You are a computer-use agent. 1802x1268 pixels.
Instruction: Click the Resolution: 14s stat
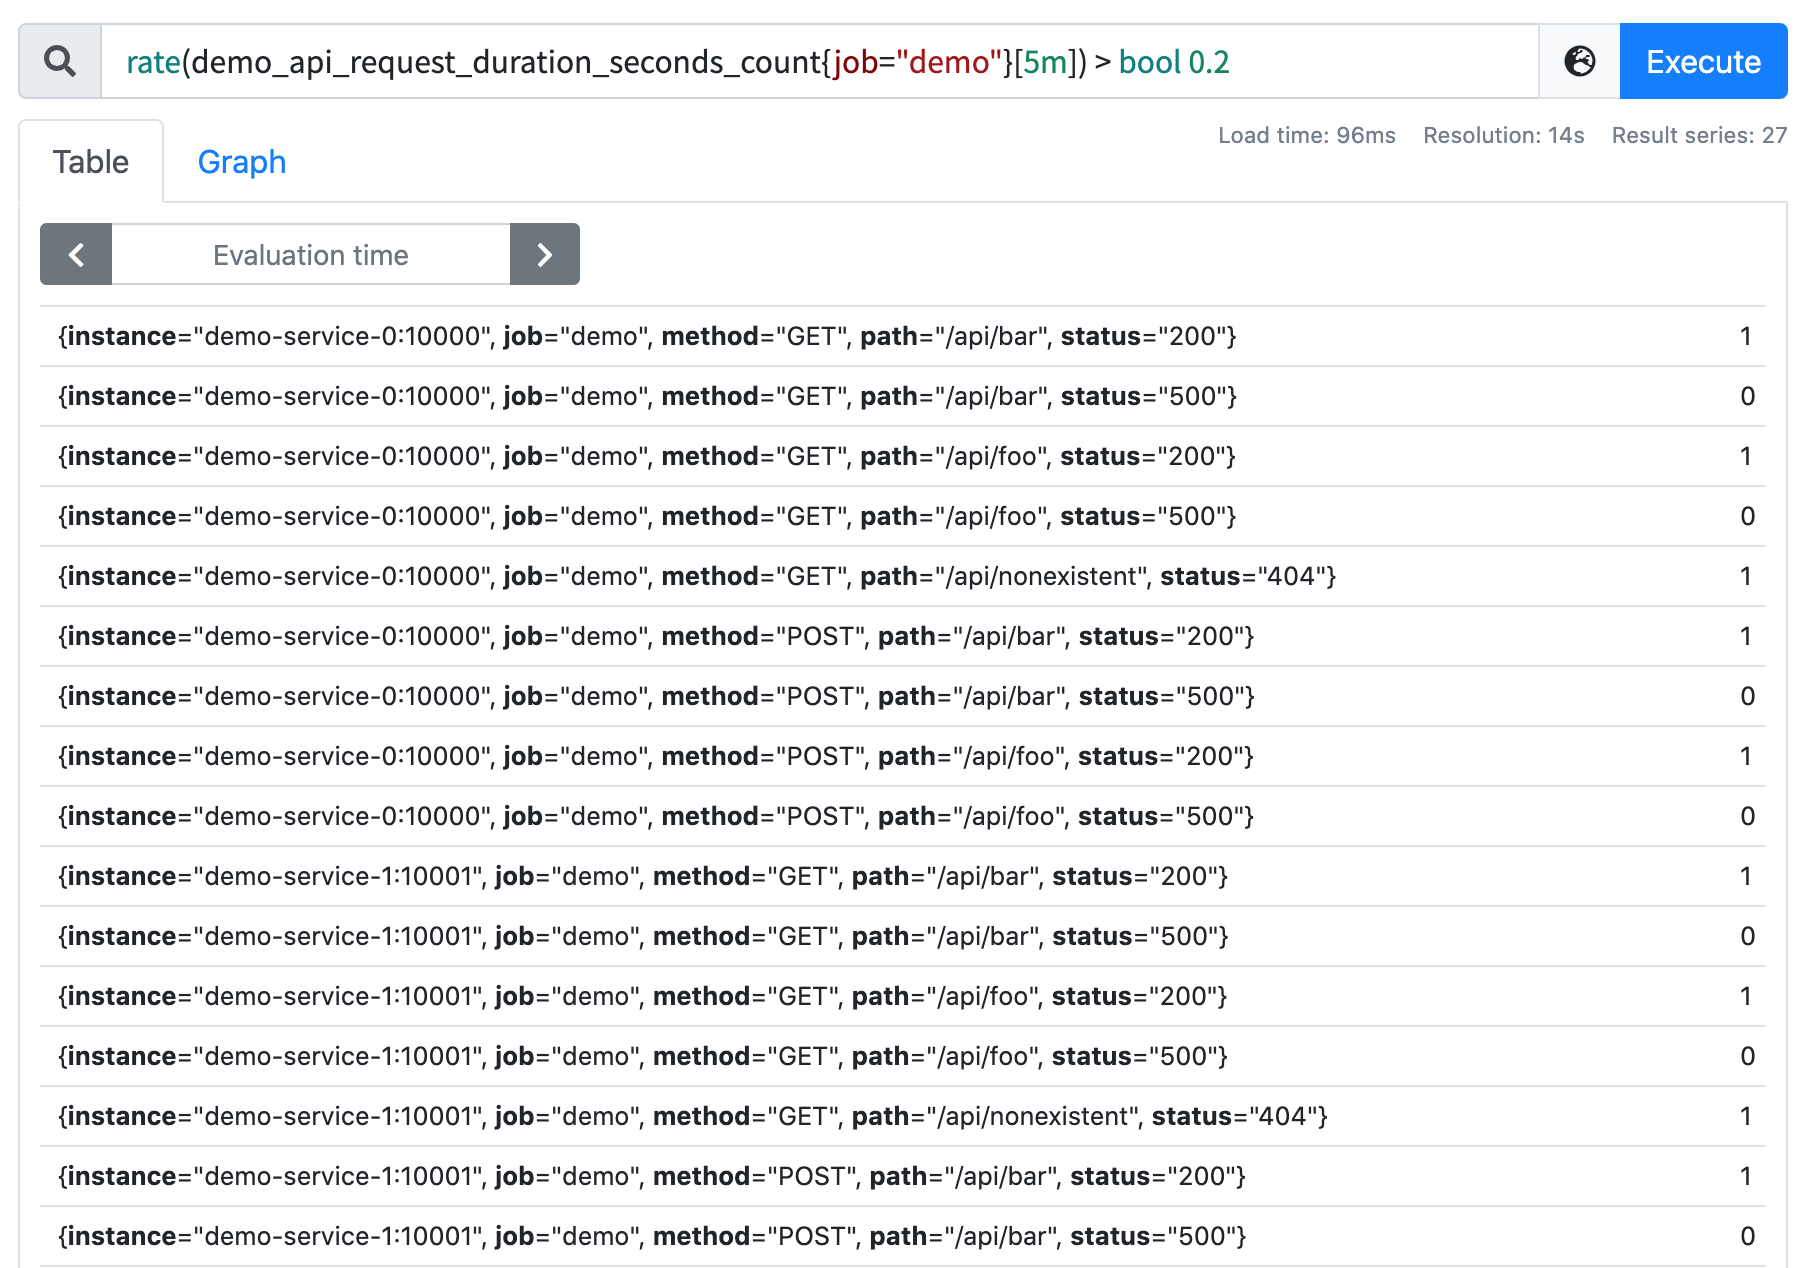pyautogui.click(x=1503, y=135)
